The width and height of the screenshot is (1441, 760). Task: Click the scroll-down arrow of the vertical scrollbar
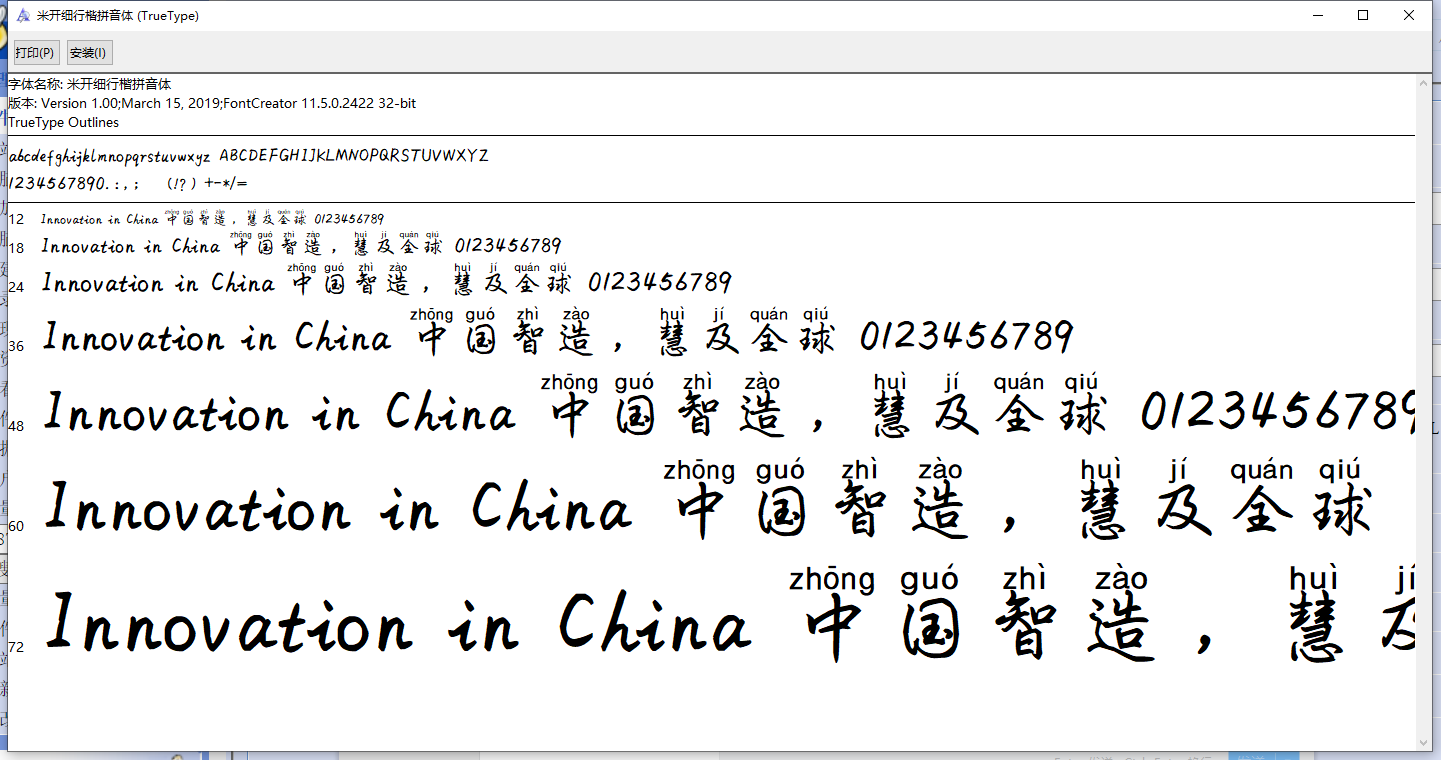(1424, 742)
